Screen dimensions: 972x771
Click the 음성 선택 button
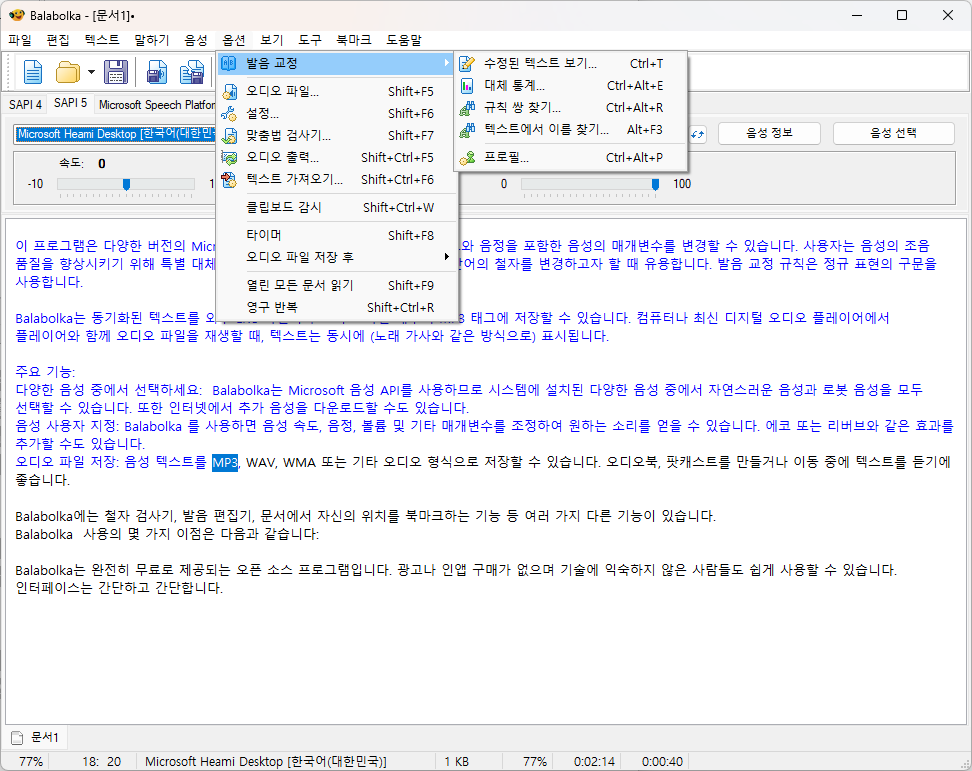click(893, 133)
